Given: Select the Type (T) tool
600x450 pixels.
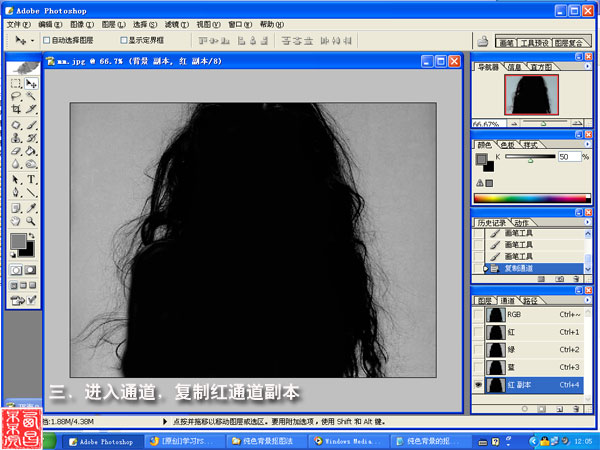Looking at the screenshot, I should click(x=31, y=179).
